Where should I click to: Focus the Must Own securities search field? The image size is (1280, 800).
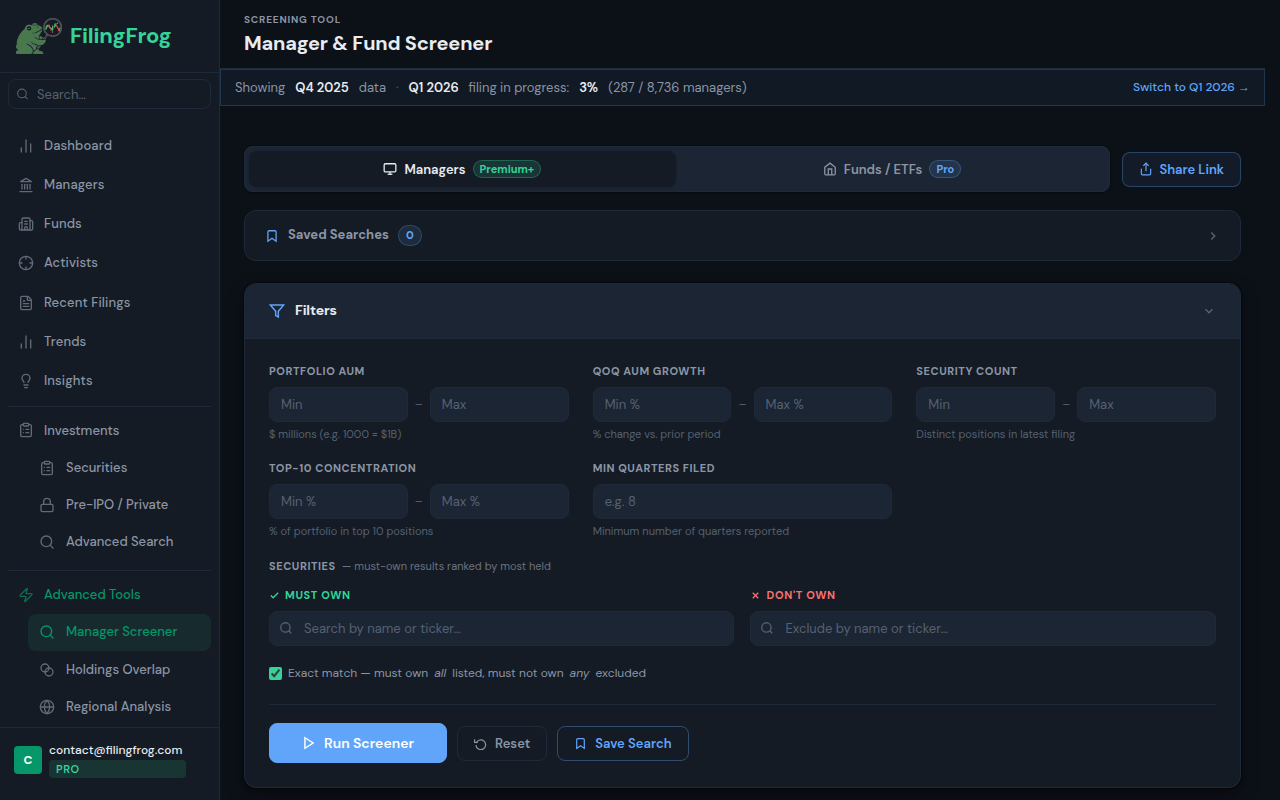500,628
